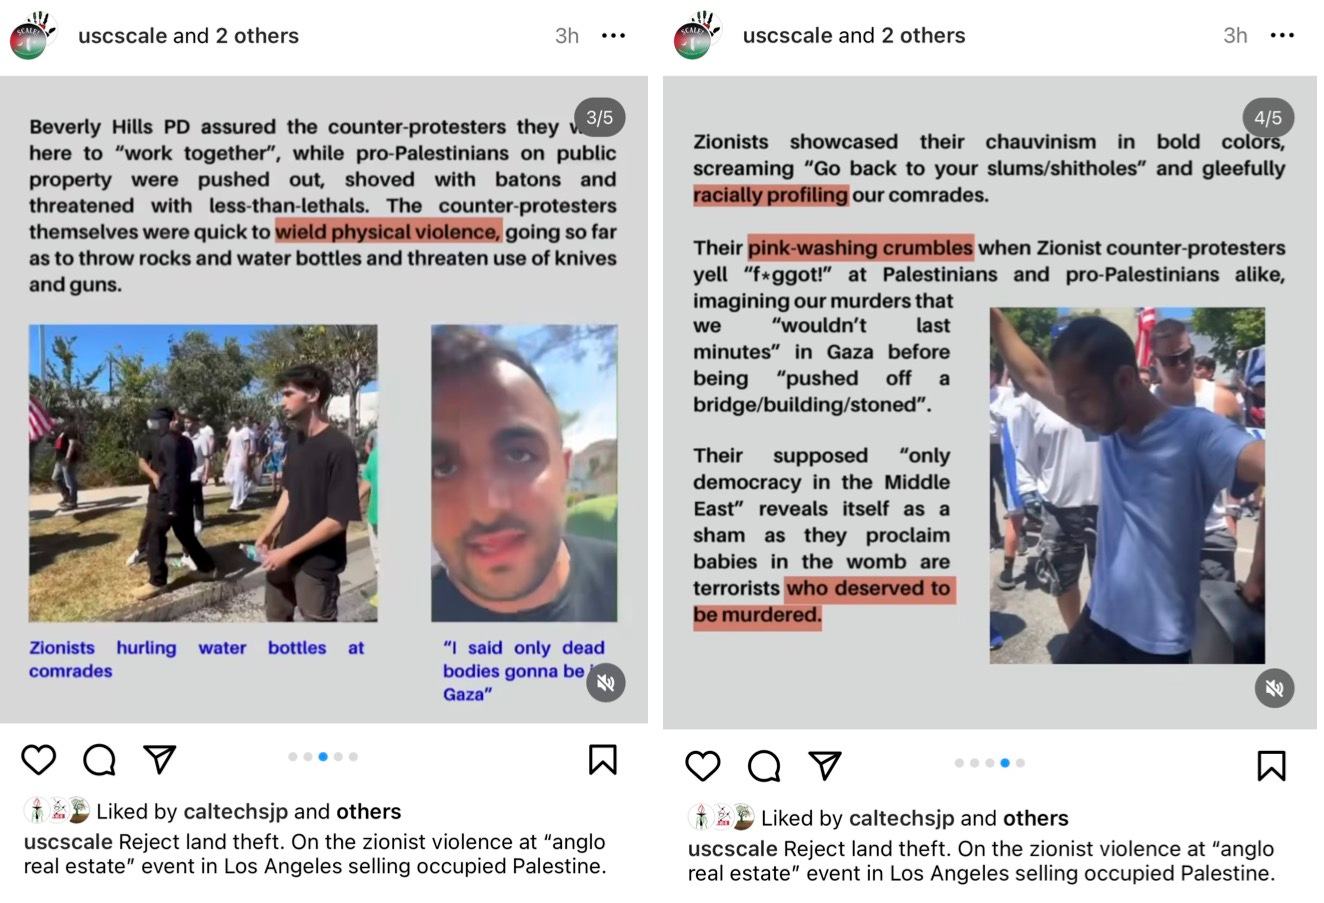Viewport: 1324px width, 903px height.
Task: Jump to last slide dot on right carousel
Action: (x=1020, y=763)
